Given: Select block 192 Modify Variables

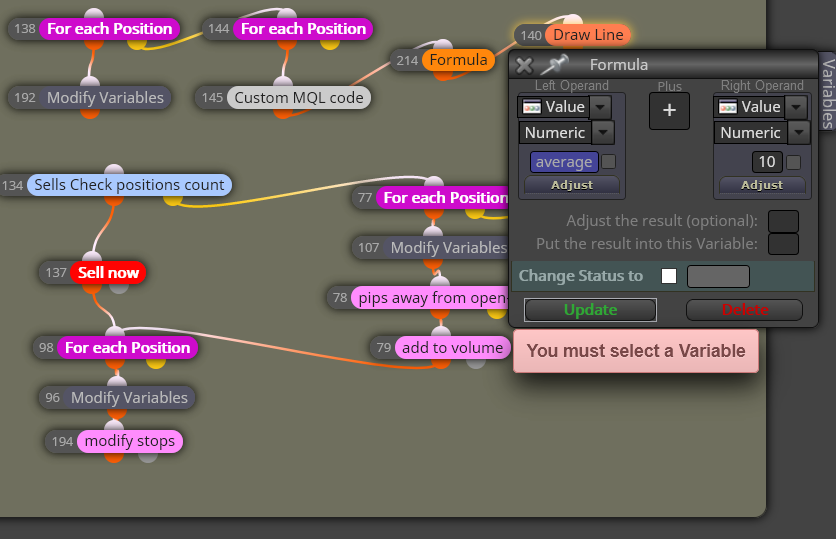Looking at the screenshot, I should 105,98.
